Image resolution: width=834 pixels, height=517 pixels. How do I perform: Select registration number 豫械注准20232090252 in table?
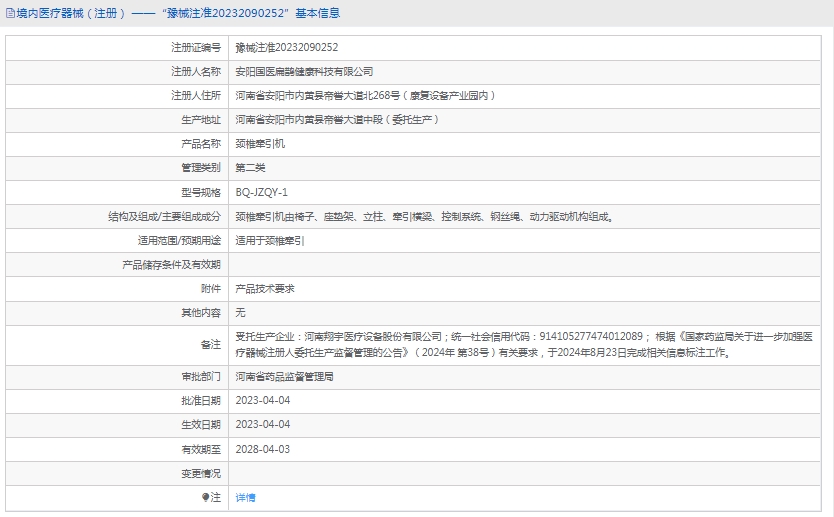coord(286,47)
